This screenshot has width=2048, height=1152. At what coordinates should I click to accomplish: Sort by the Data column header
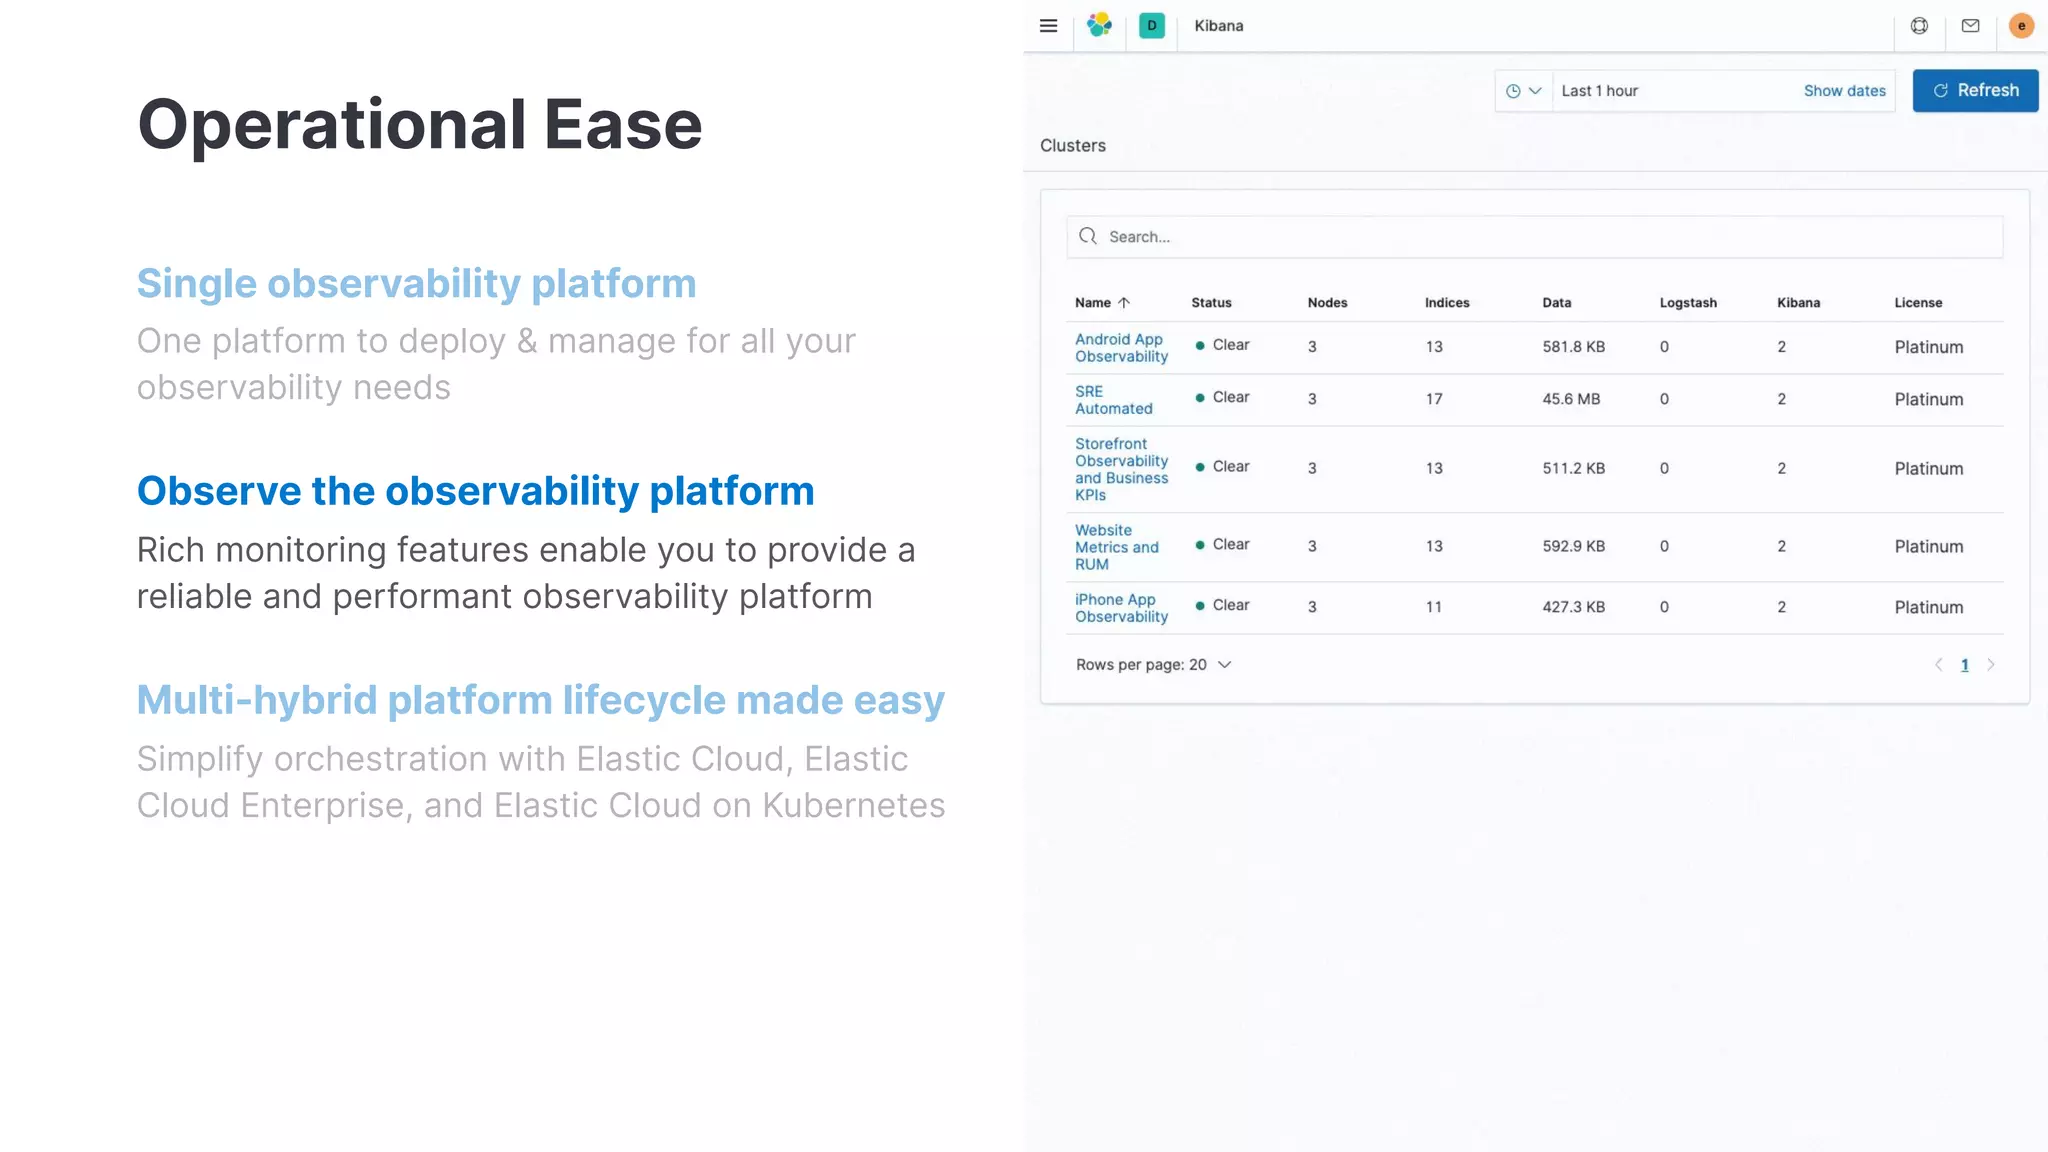pos(1556,303)
